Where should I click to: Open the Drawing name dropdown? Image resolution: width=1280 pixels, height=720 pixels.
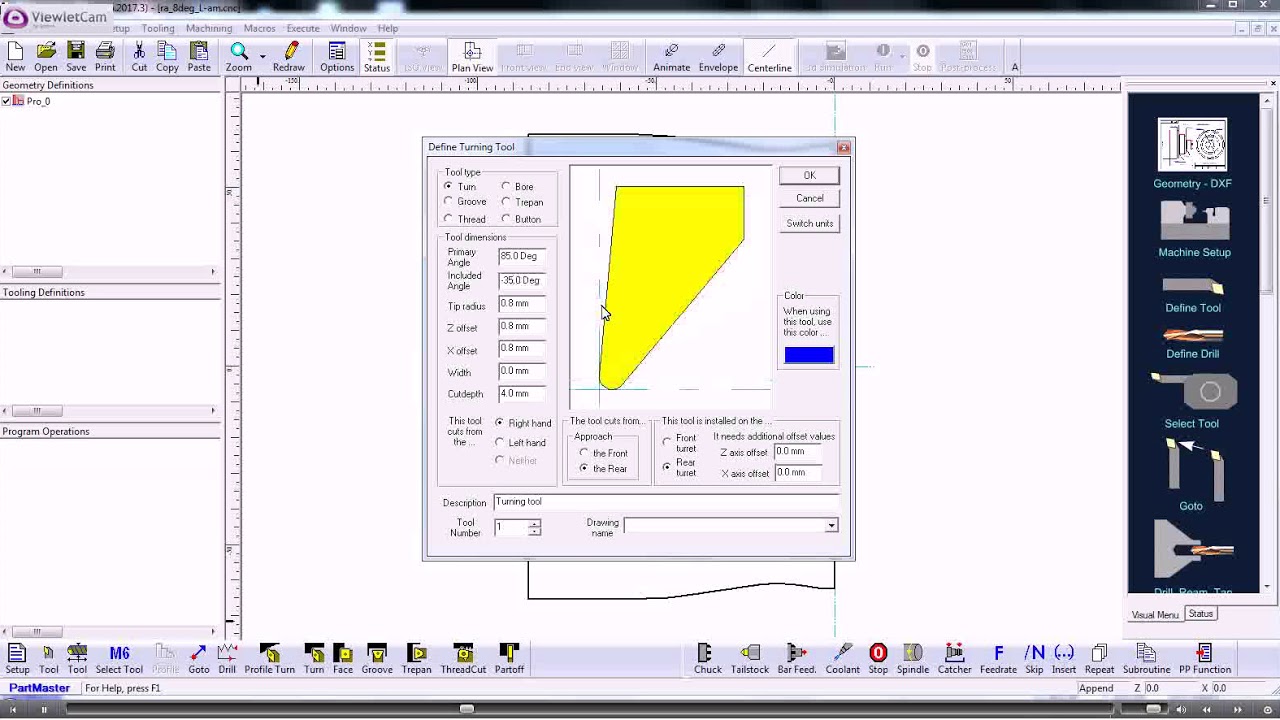coord(831,526)
